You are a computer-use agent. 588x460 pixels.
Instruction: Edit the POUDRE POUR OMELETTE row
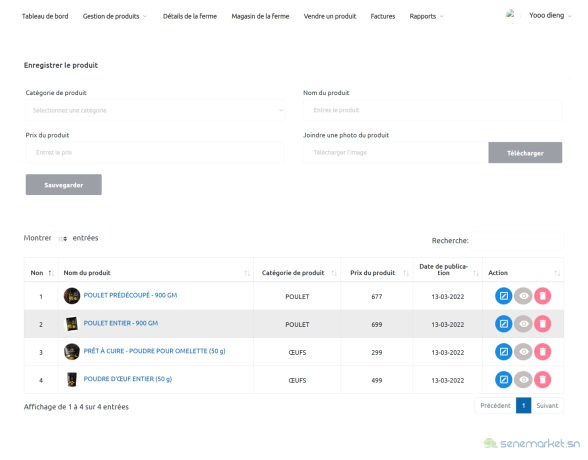503,352
